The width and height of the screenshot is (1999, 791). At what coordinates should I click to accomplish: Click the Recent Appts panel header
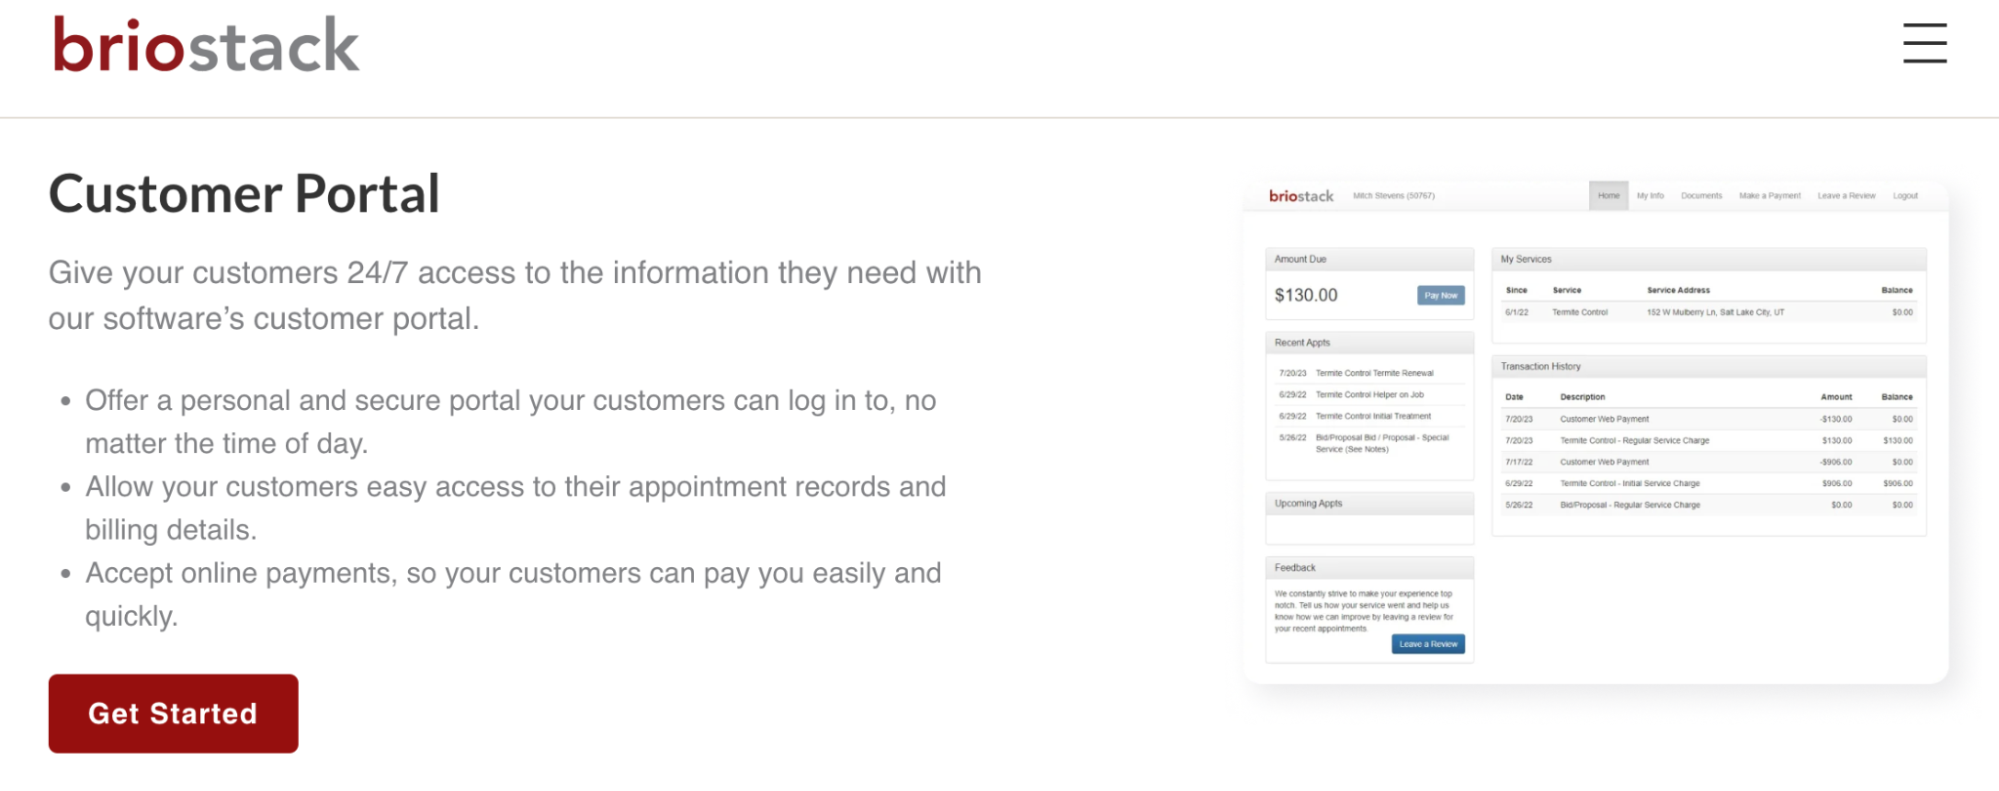[1369, 343]
